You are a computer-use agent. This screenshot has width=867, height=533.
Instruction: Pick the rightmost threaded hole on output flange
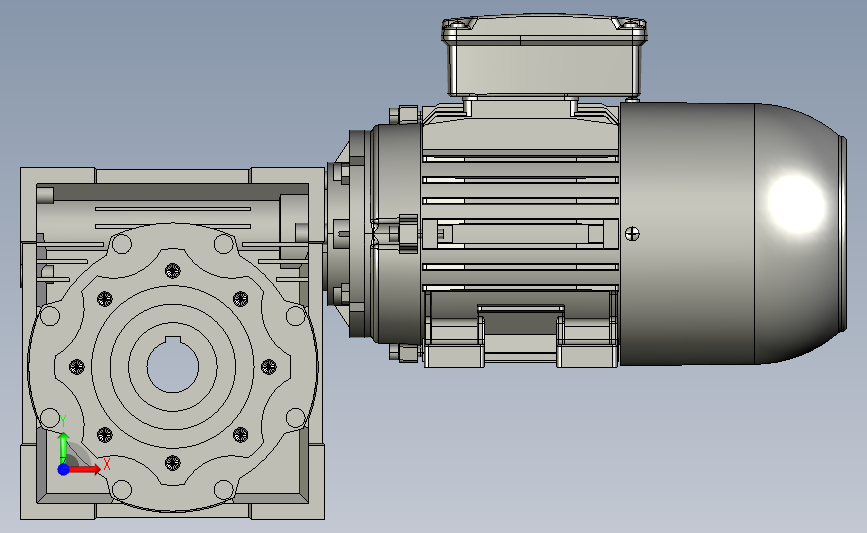(269, 367)
